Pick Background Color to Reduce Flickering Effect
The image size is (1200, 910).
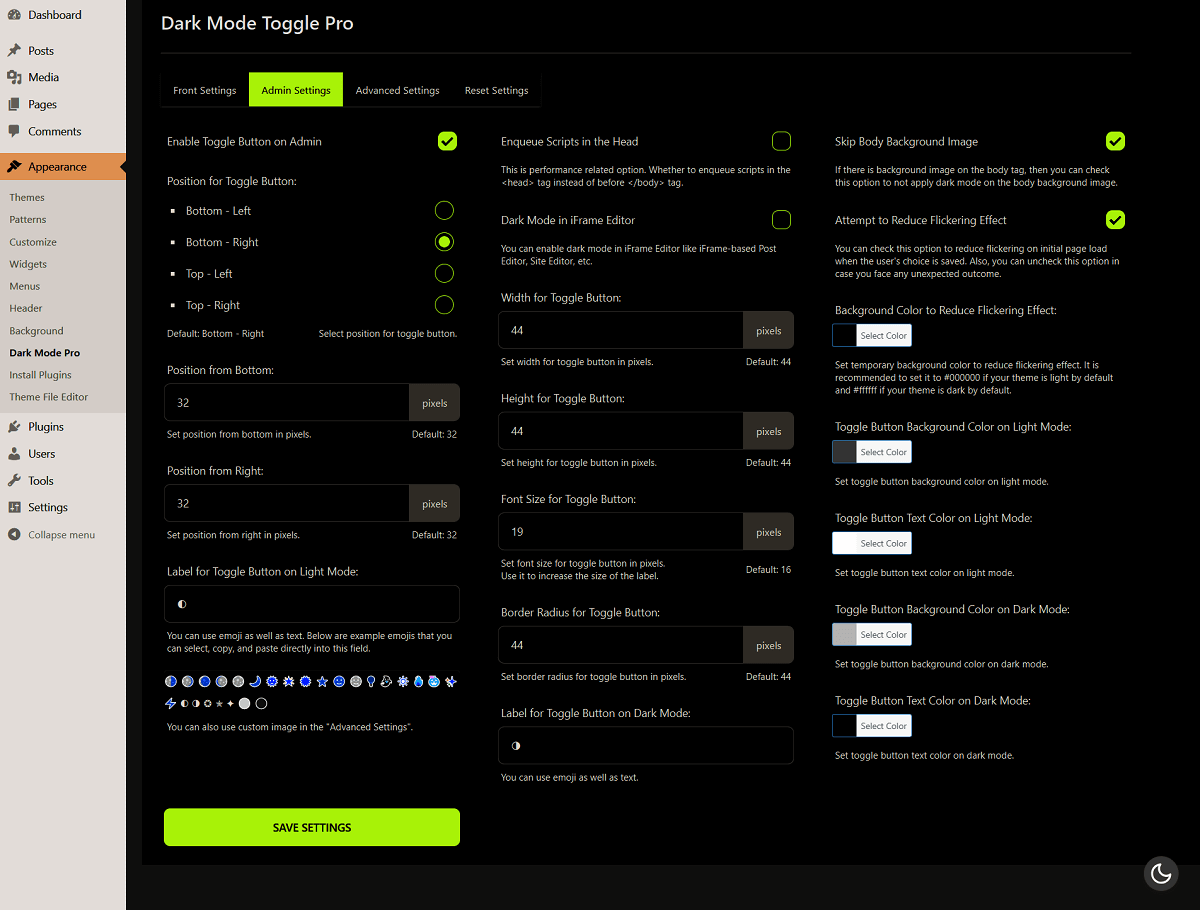pos(872,336)
